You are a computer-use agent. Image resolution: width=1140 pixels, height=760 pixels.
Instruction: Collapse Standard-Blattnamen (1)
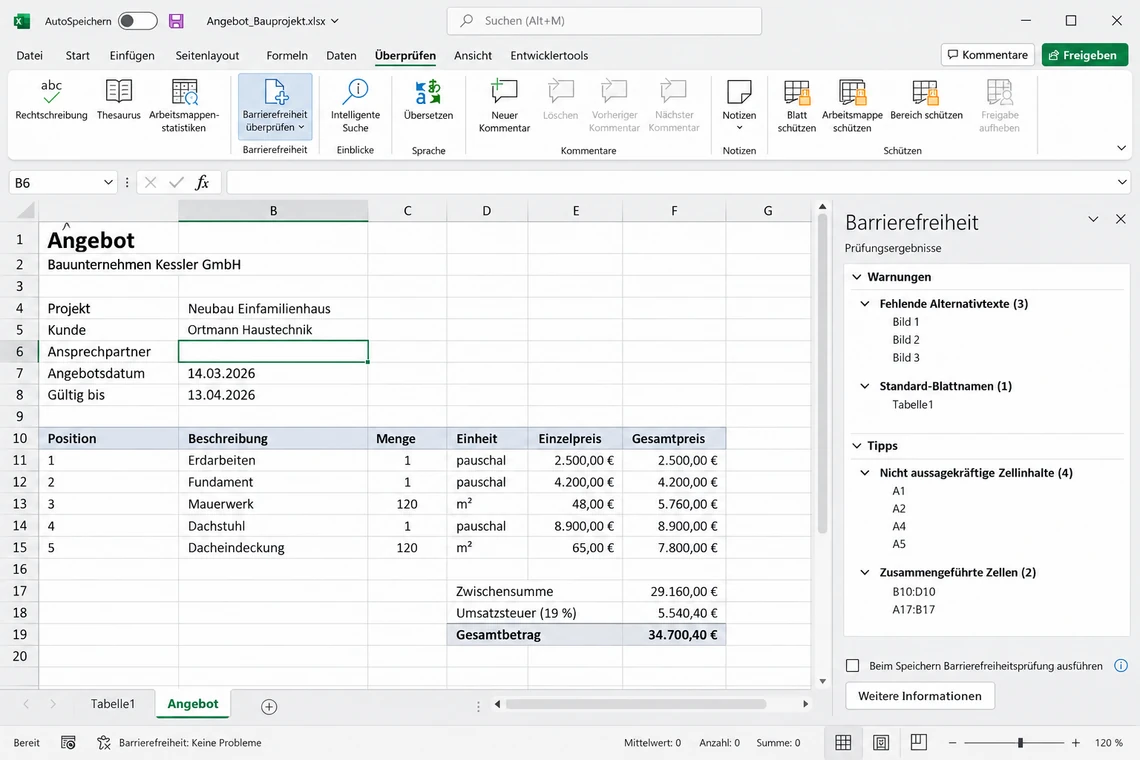pos(864,385)
